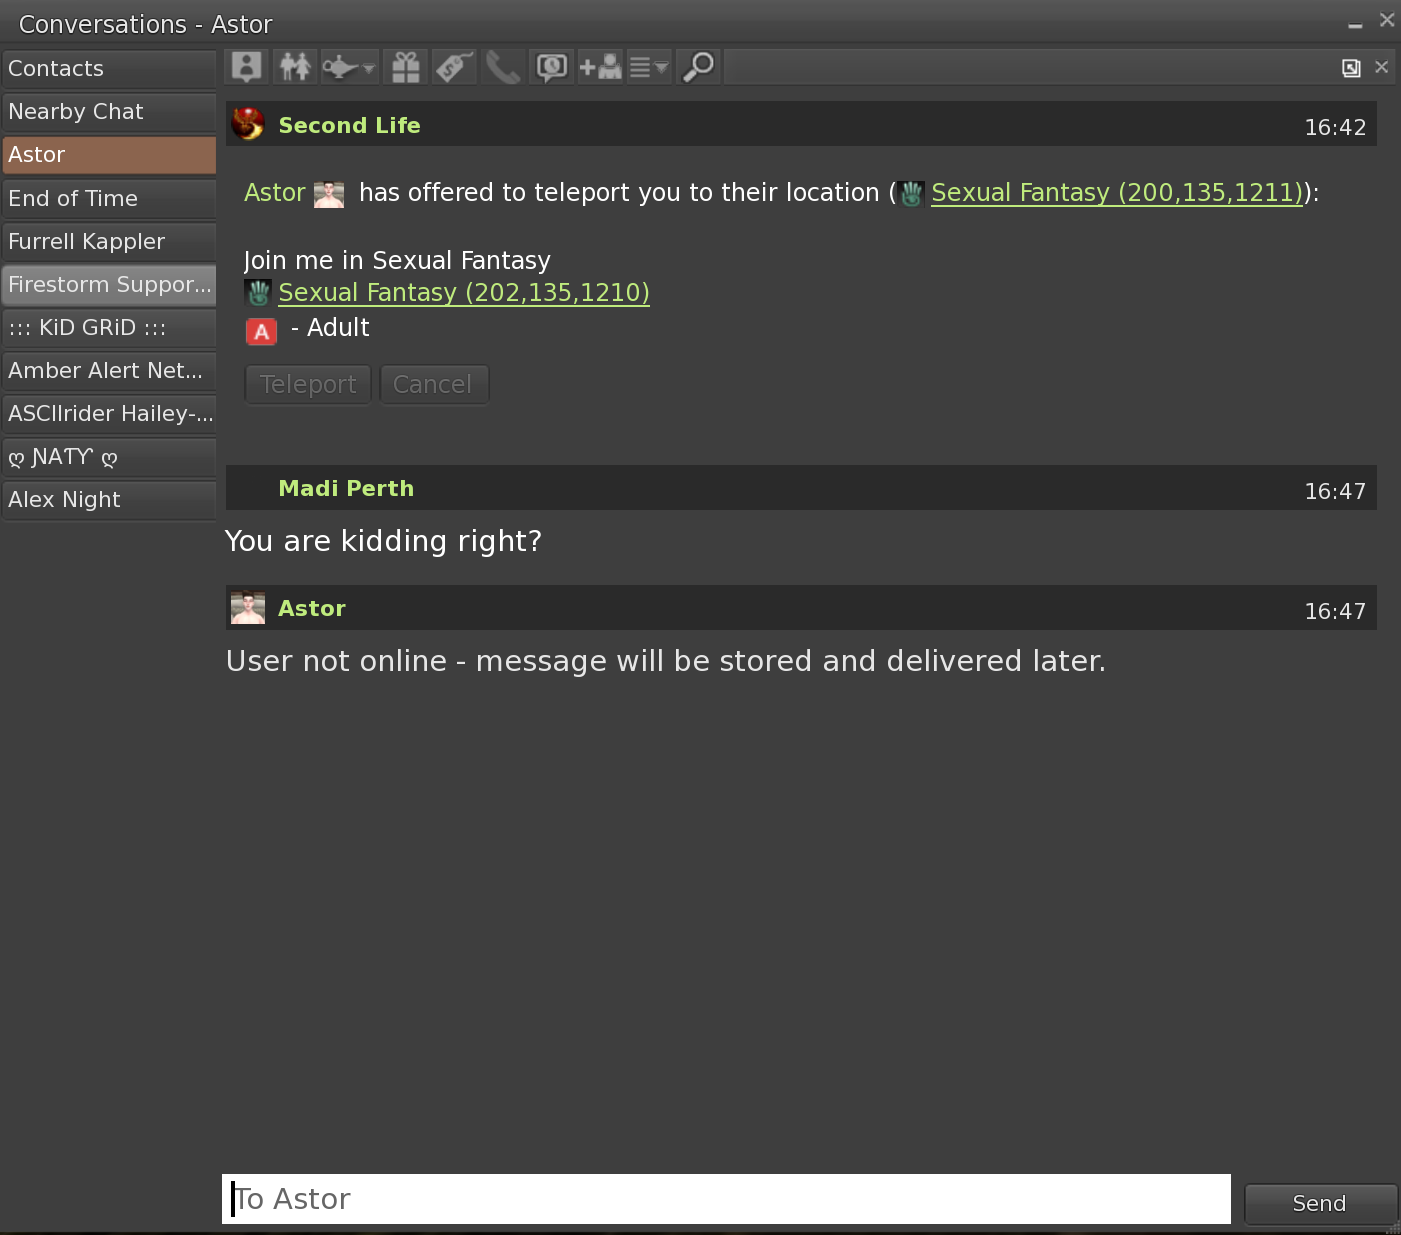Open the Contacts tab
Image resolution: width=1401 pixels, height=1235 pixels.
pos(109,69)
